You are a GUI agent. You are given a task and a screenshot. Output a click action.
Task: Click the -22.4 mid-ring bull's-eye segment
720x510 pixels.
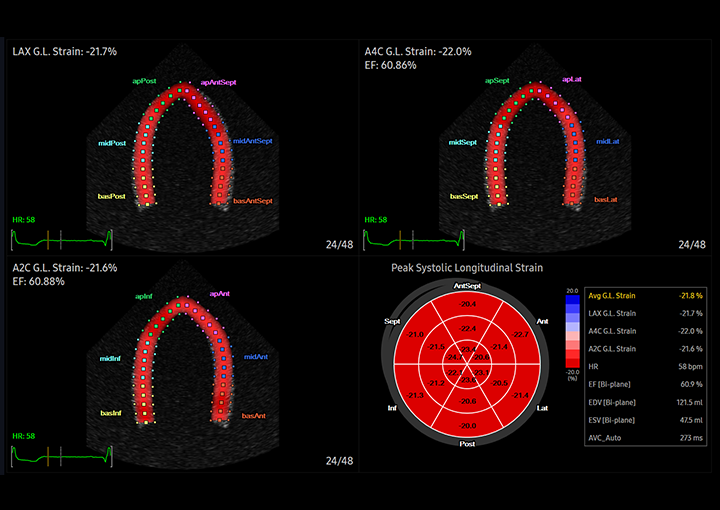click(x=467, y=328)
